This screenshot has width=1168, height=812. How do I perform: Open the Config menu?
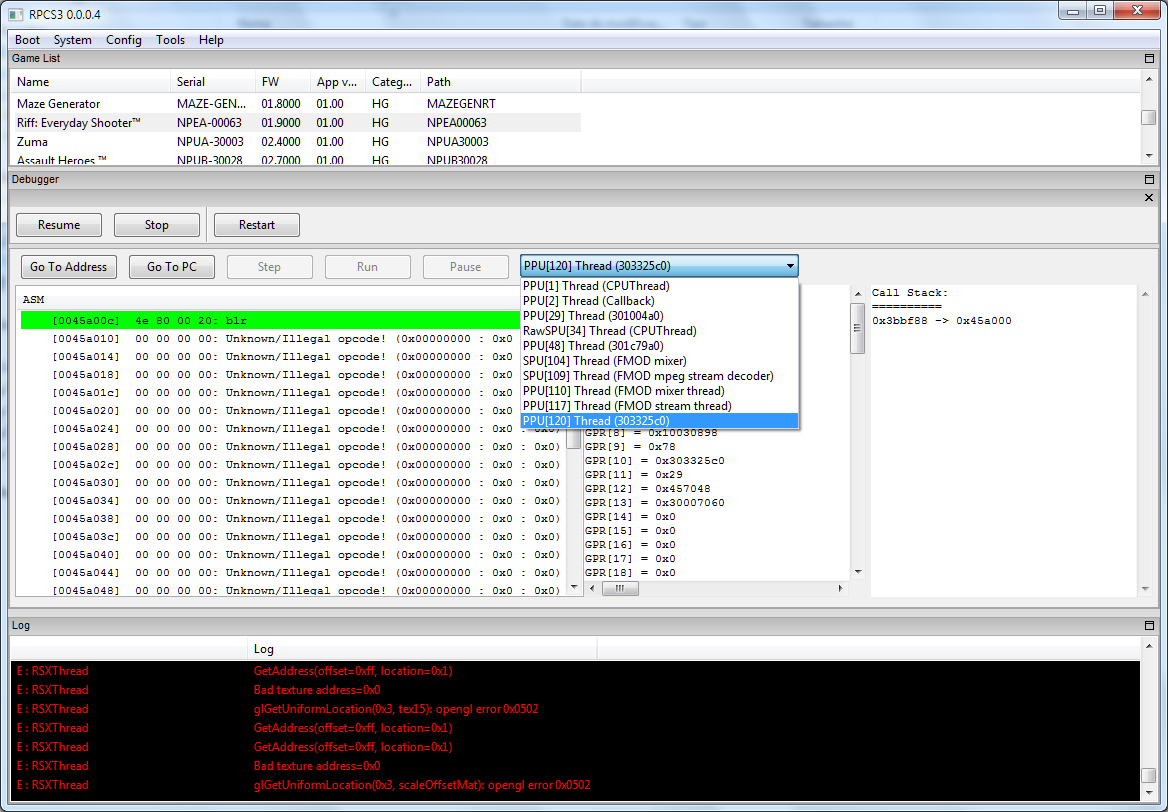(124, 40)
